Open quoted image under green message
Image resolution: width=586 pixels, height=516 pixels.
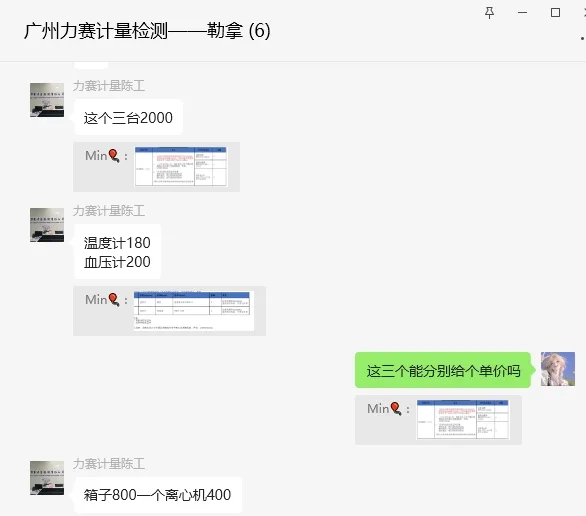(463, 419)
